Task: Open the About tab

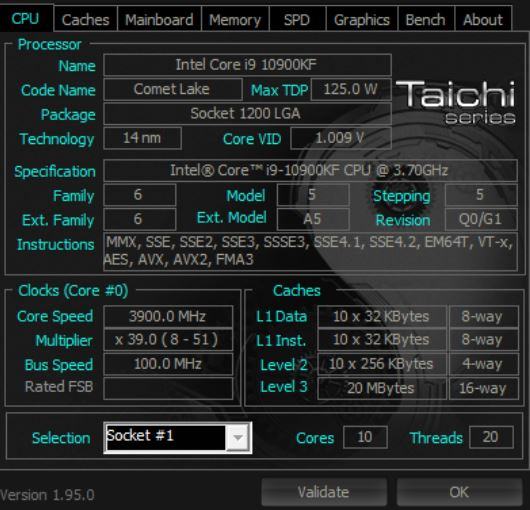Action: (x=483, y=19)
